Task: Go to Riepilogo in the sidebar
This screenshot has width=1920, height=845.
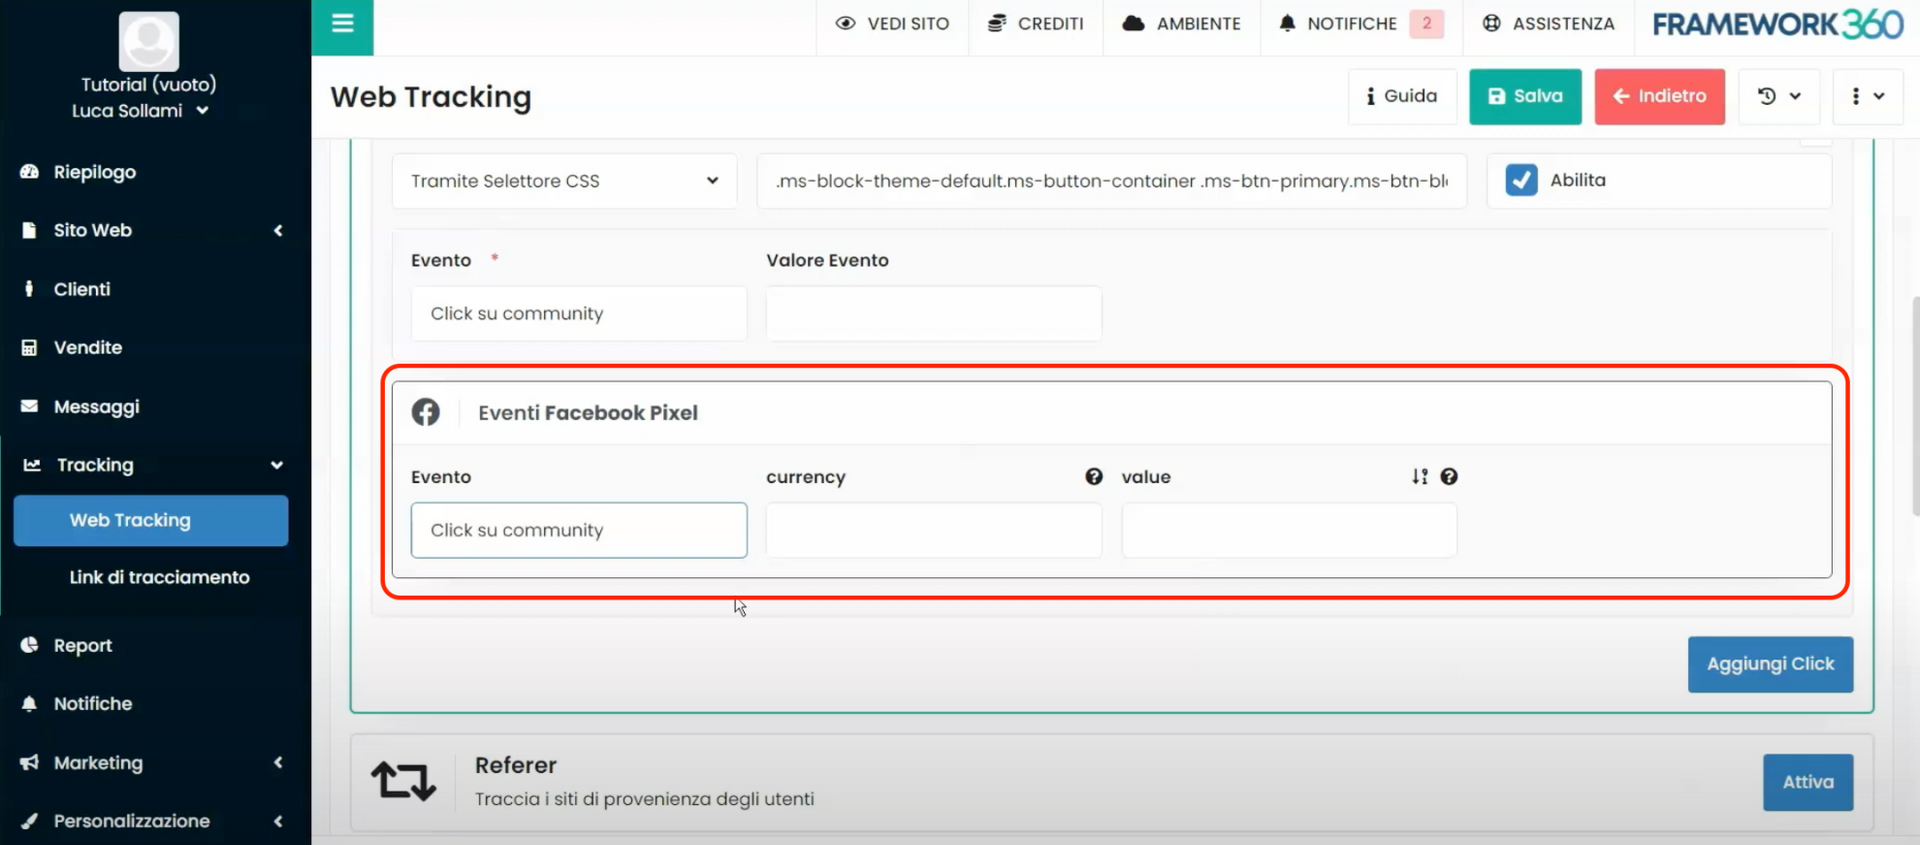Action: point(94,172)
